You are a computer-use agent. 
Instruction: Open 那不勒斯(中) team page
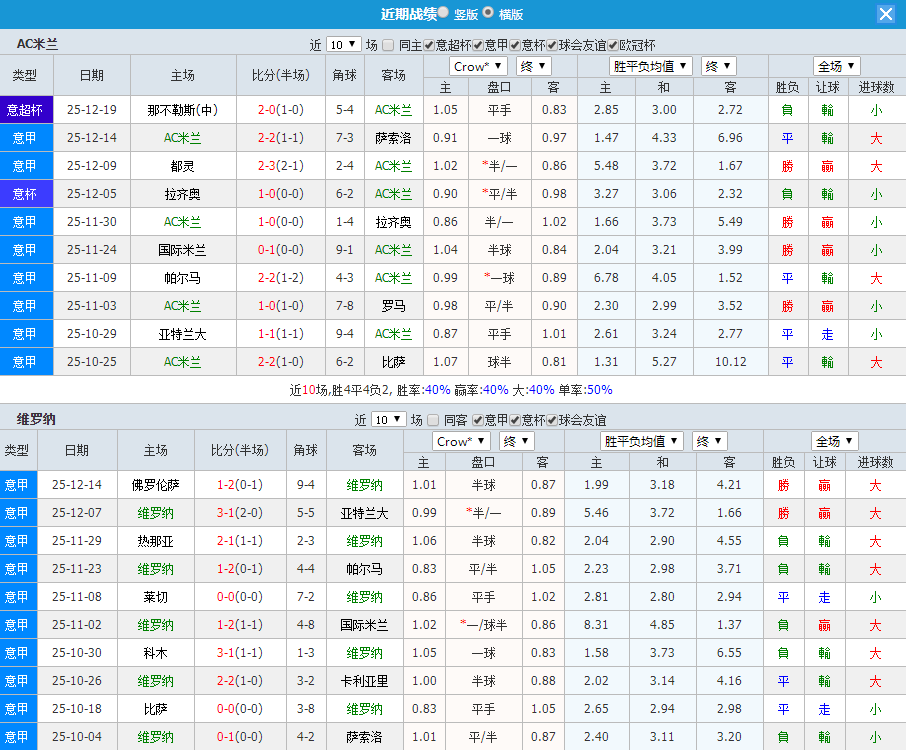tap(183, 109)
